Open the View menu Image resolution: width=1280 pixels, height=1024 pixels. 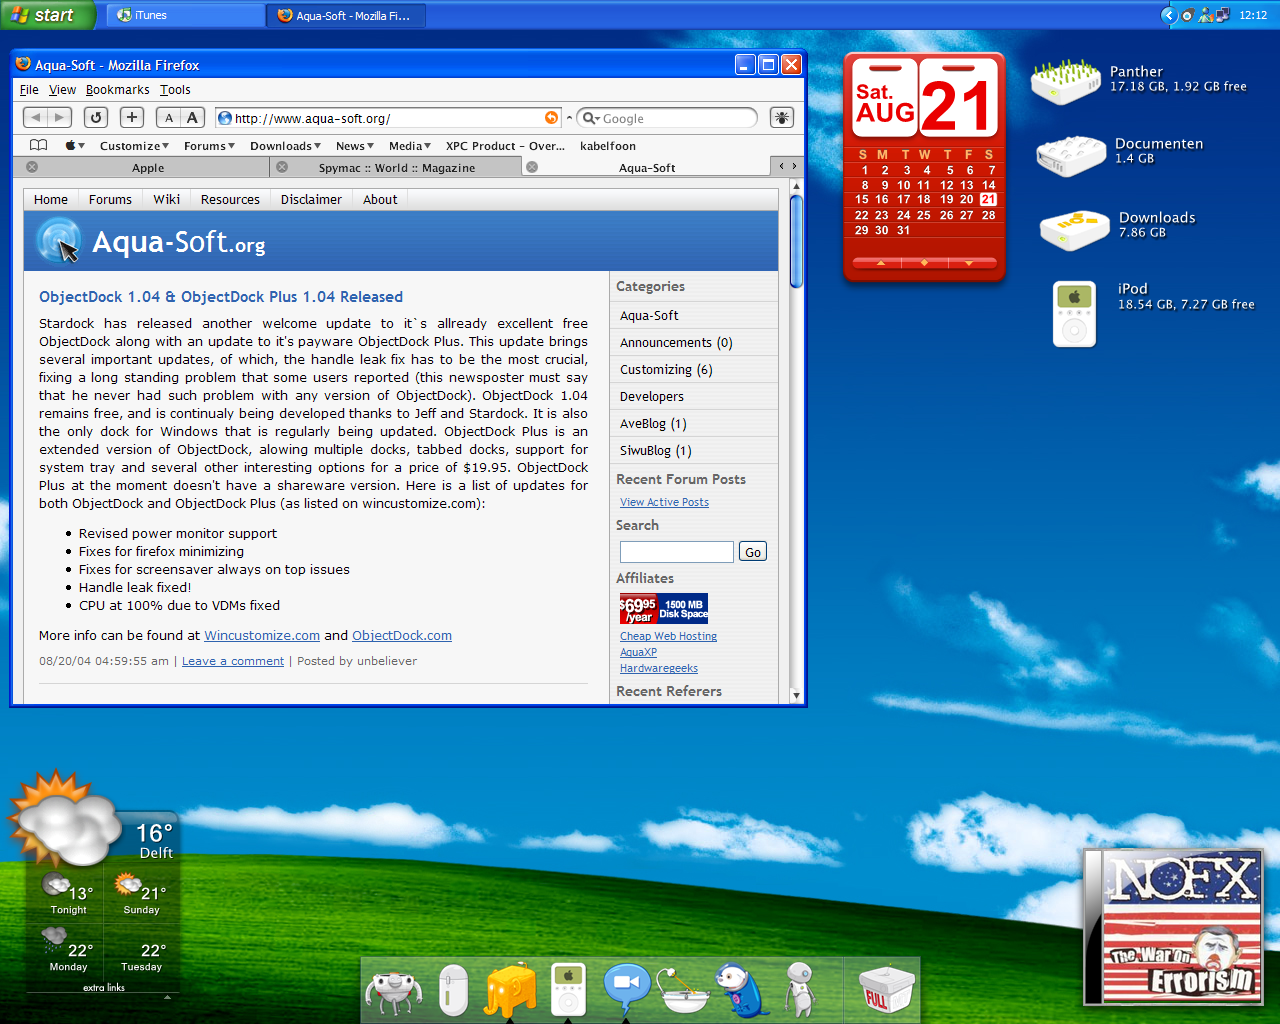click(62, 89)
